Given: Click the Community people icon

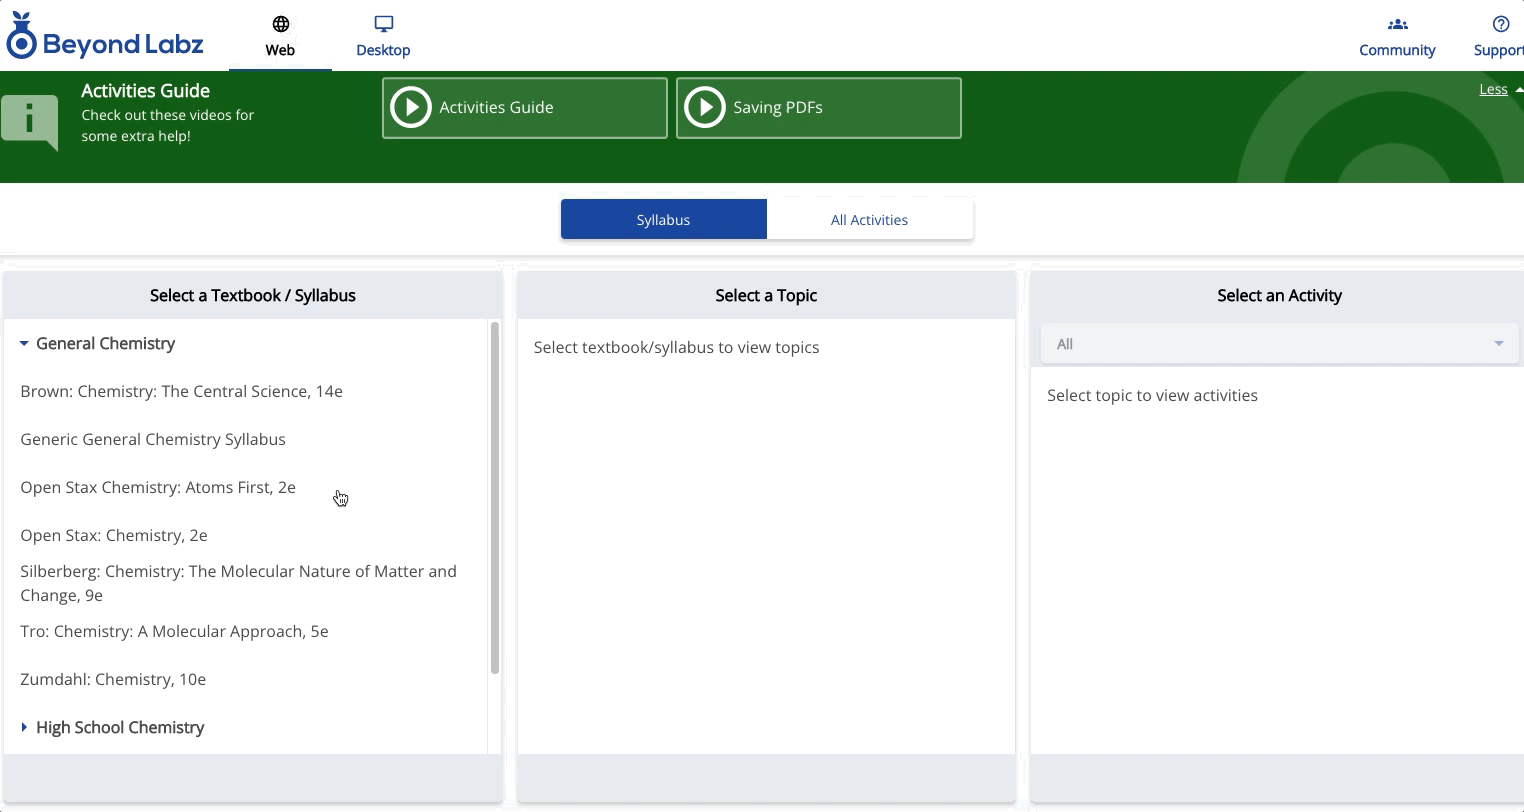Looking at the screenshot, I should [x=1398, y=24].
